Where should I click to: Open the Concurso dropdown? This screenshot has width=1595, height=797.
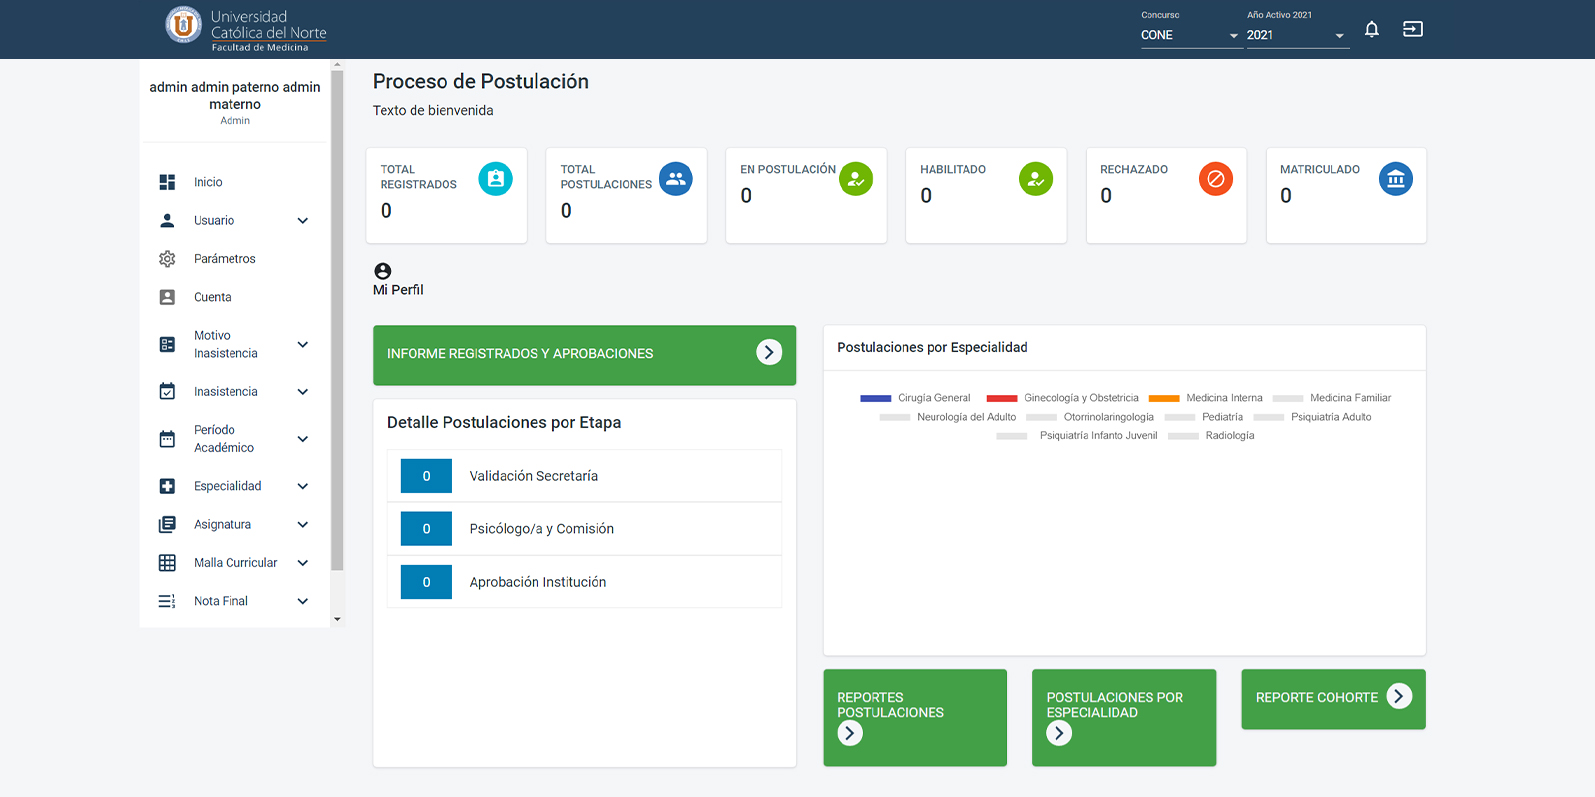1189,35
